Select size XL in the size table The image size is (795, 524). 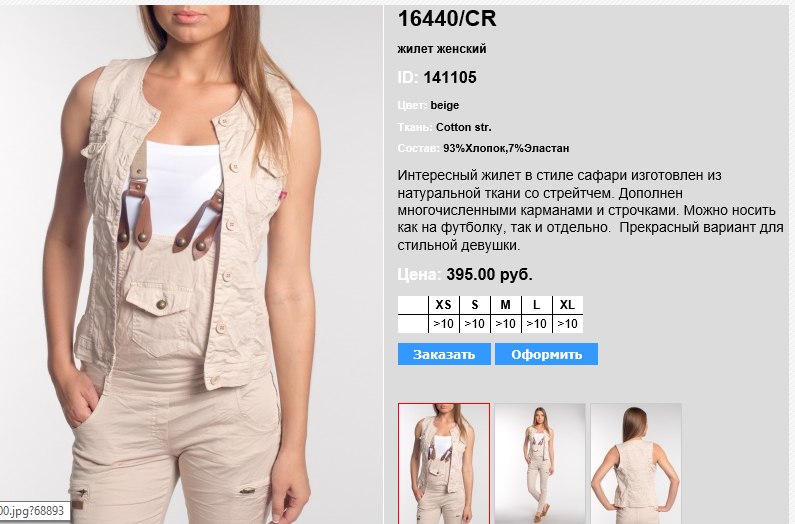pyautogui.click(x=567, y=305)
